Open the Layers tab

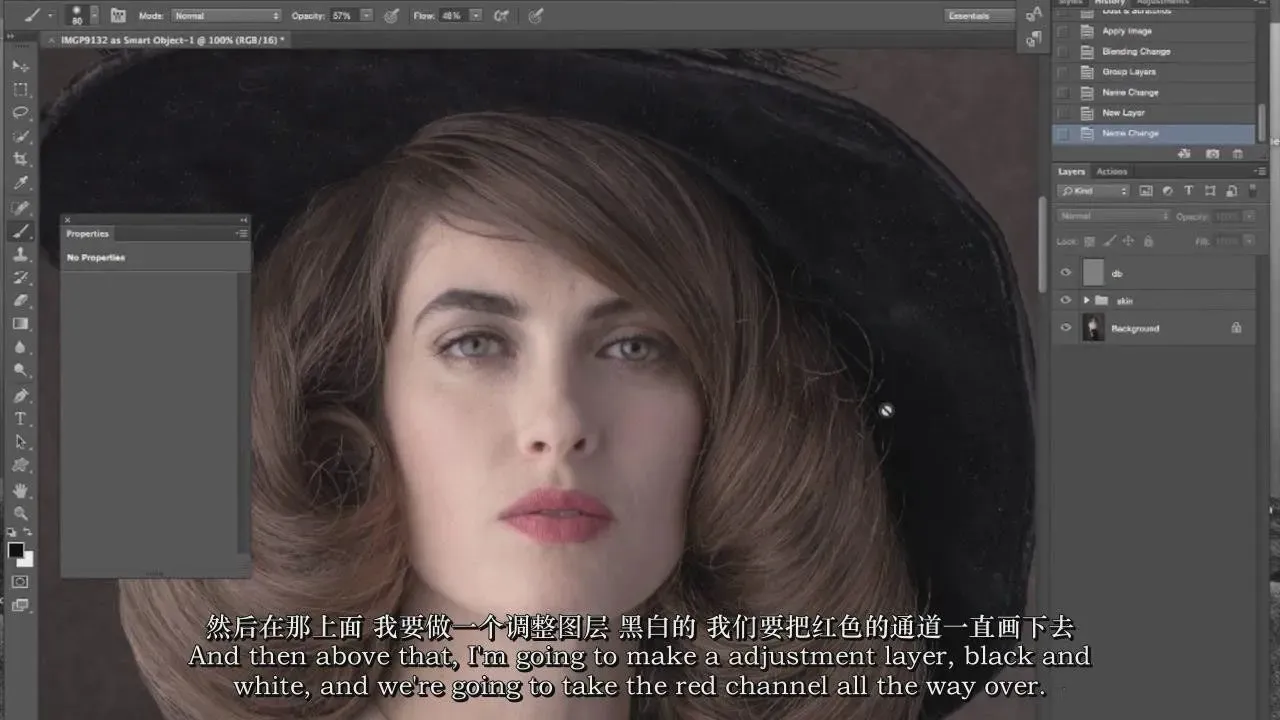[x=1072, y=172]
